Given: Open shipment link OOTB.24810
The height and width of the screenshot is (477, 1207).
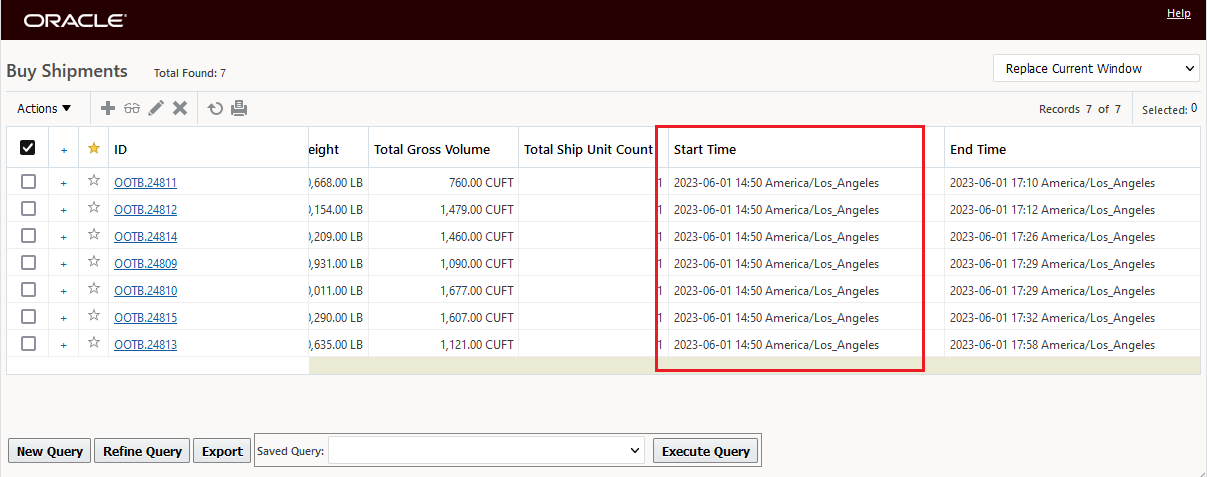Looking at the screenshot, I should [146, 291].
